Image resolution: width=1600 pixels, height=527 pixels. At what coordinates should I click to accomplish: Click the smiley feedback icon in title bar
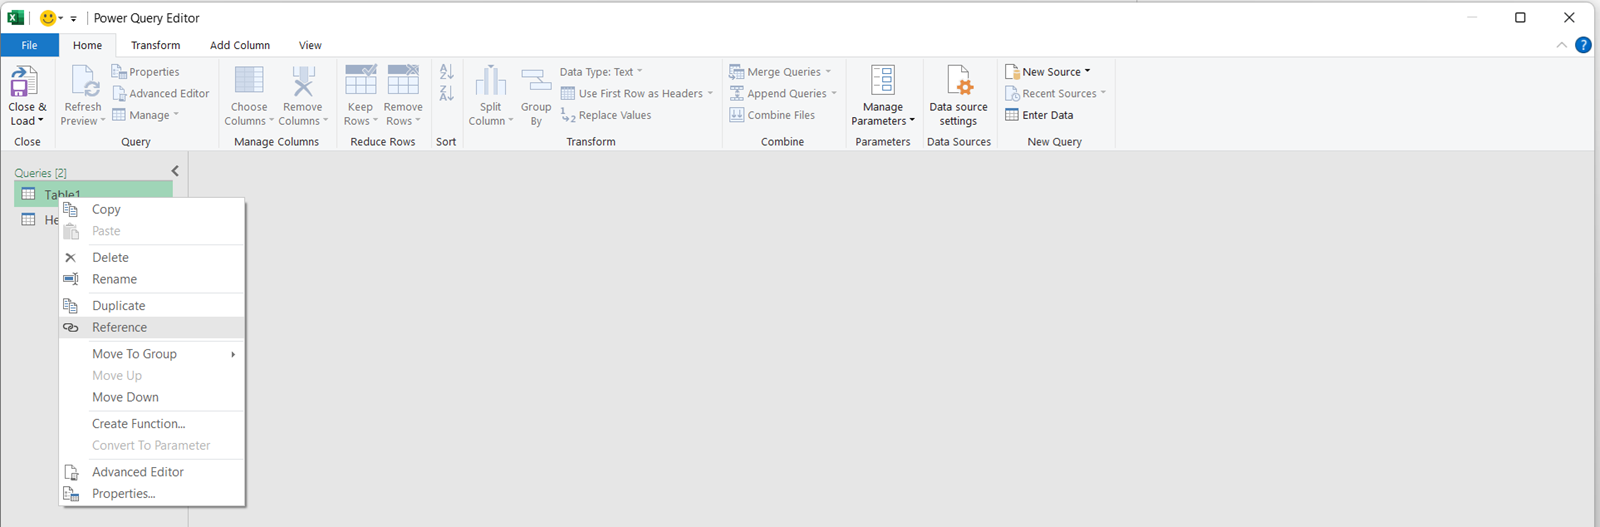click(47, 18)
